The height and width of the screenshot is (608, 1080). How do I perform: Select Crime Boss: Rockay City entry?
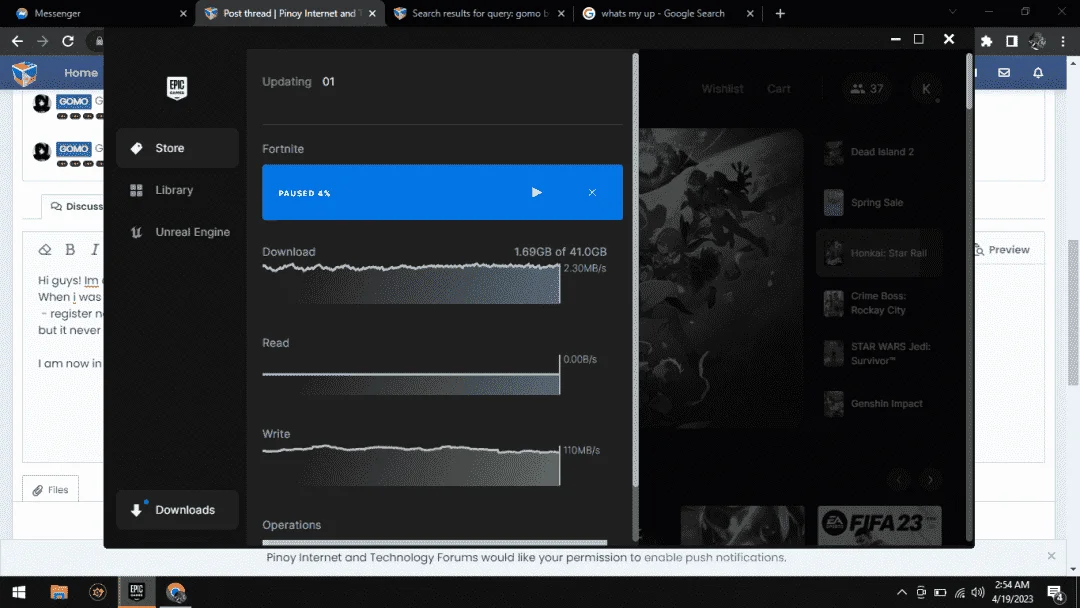pos(879,303)
